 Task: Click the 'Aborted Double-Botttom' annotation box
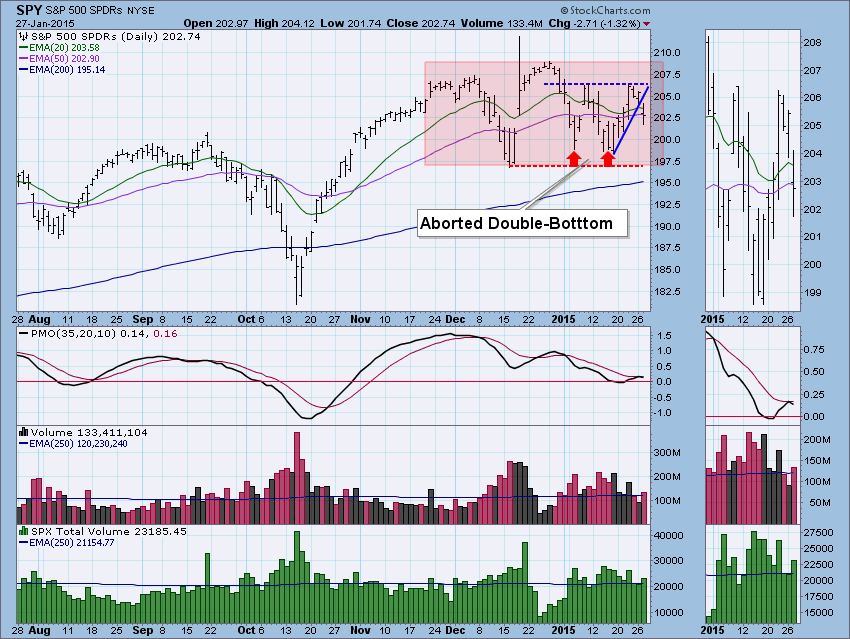(523, 223)
